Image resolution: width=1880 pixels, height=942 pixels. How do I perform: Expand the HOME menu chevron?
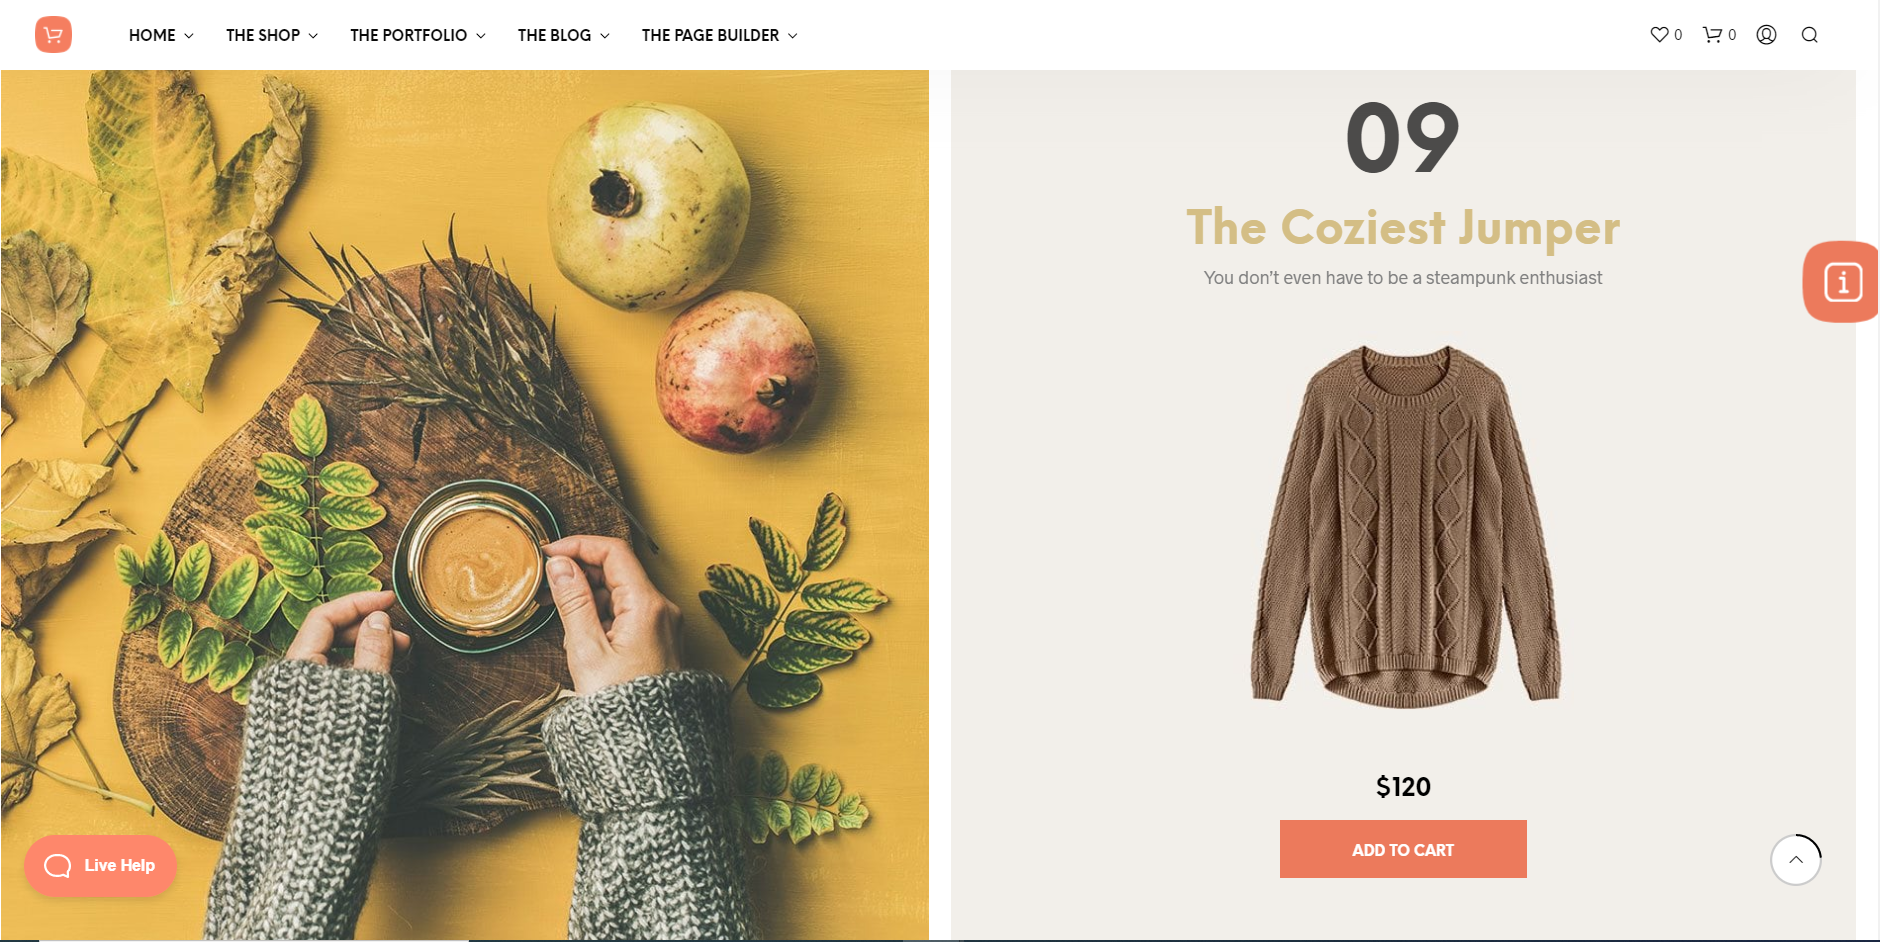point(189,36)
